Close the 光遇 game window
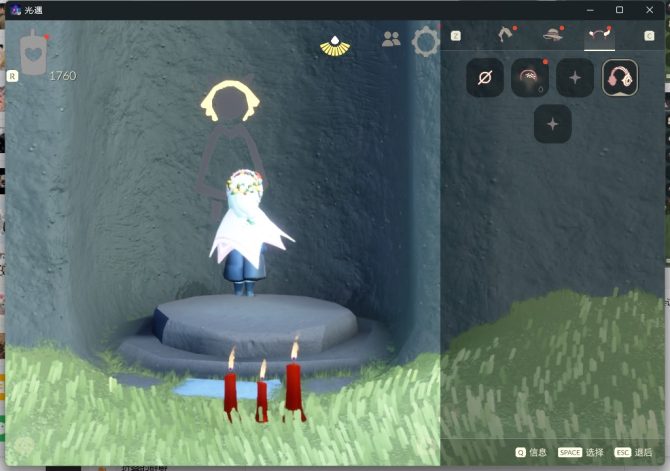Image resolution: width=670 pixels, height=471 pixels. point(649,10)
